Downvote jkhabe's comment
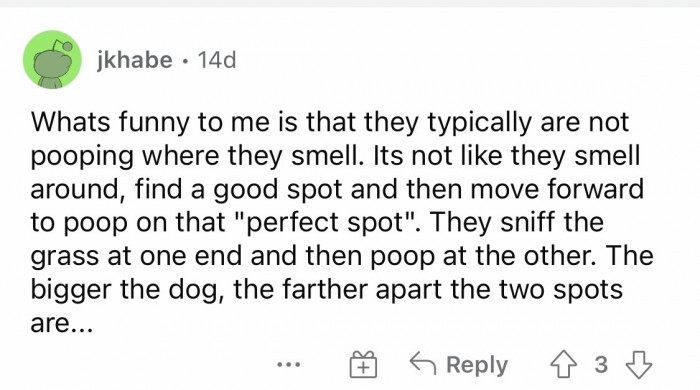The height and width of the screenshot is (390, 700). (639, 365)
